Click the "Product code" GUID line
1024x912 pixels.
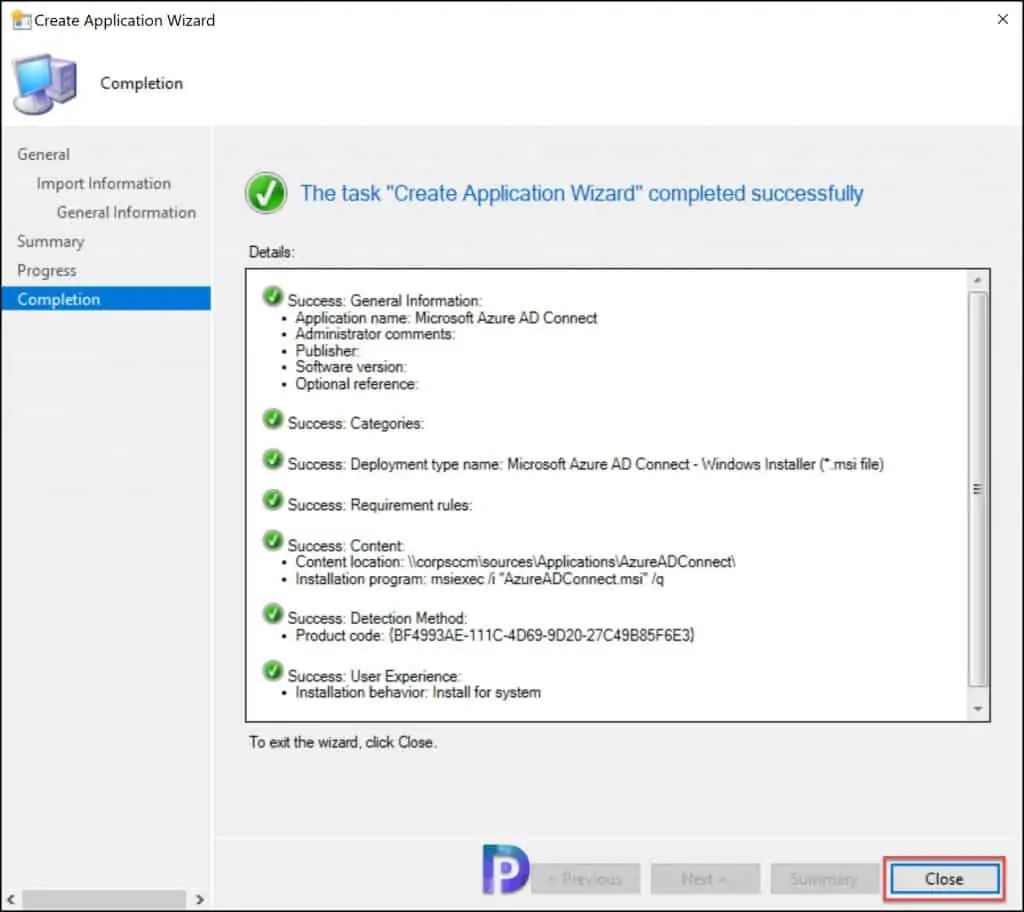[x=494, y=635]
